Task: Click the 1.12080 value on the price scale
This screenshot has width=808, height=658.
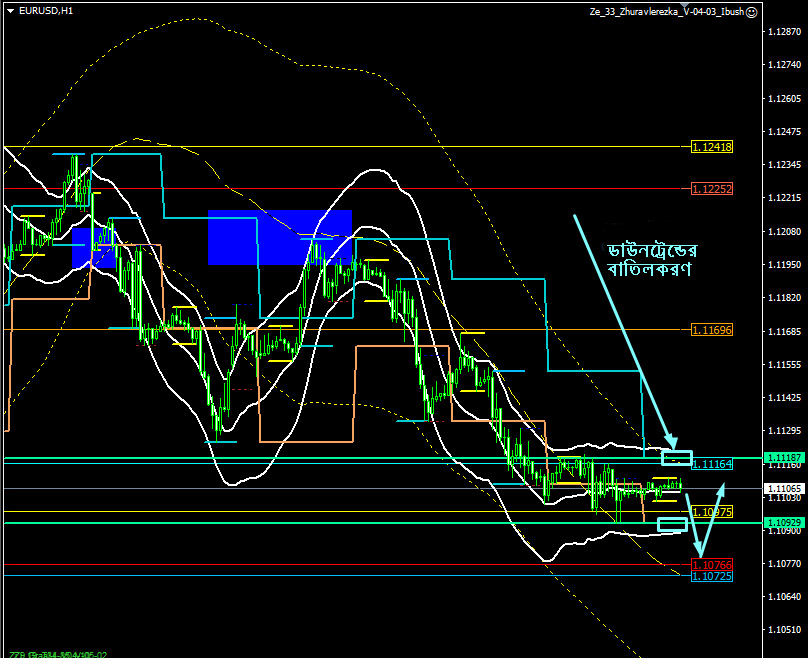Action: [x=785, y=231]
